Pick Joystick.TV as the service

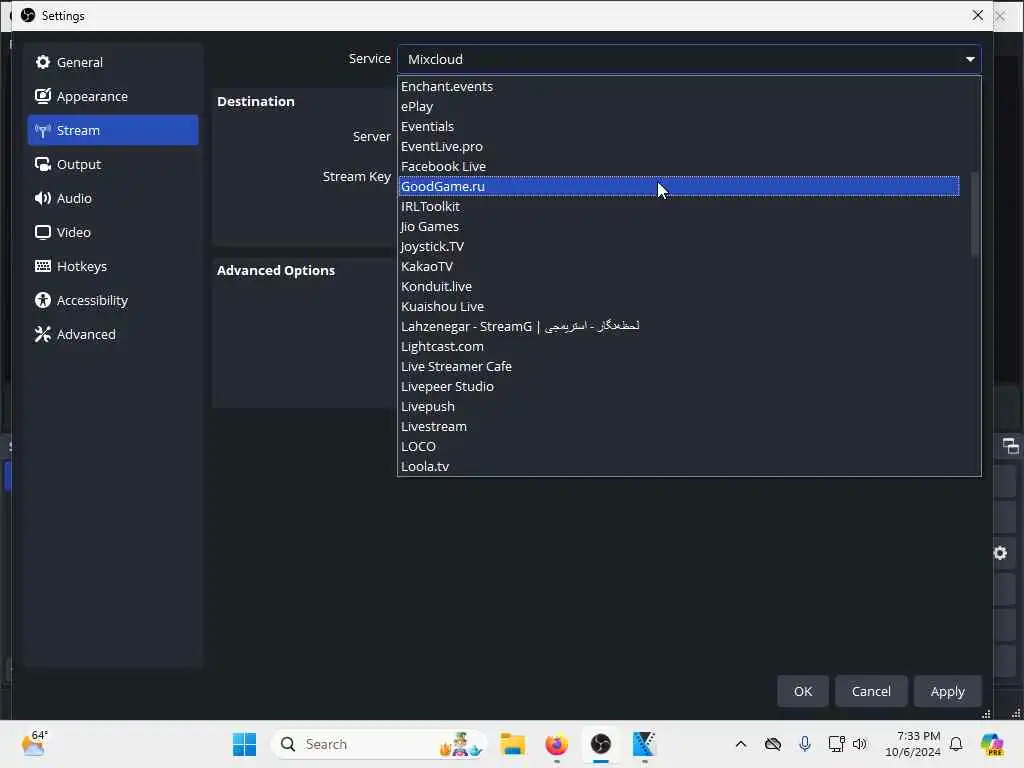[679, 246]
